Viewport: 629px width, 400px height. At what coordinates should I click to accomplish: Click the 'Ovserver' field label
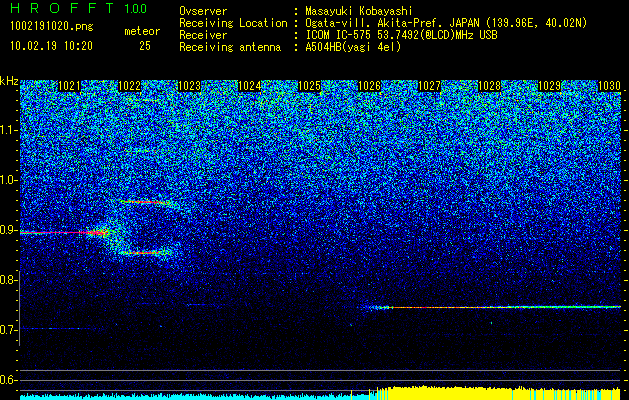pyautogui.click(x=203, y=11)
